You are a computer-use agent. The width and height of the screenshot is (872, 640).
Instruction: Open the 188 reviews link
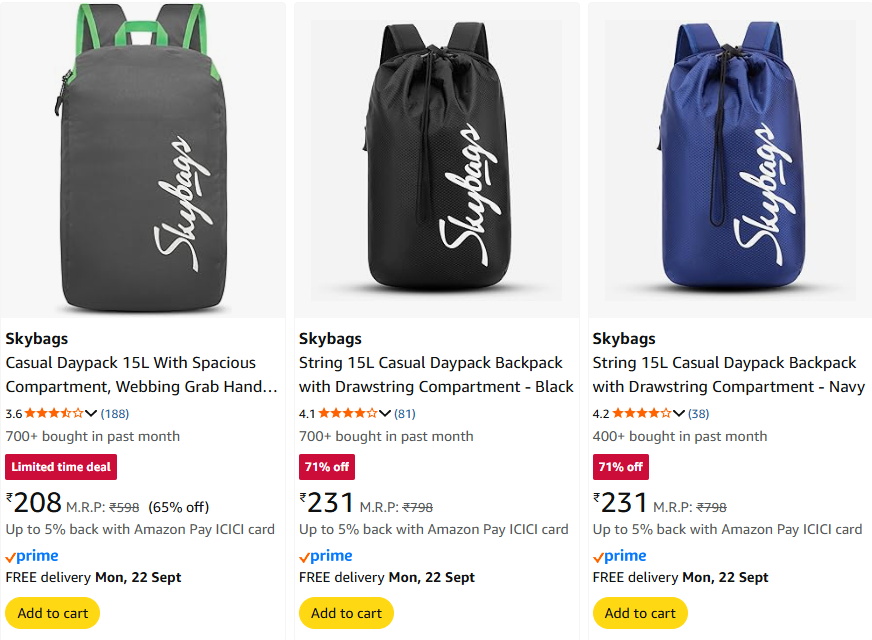[x=114, y=413]
